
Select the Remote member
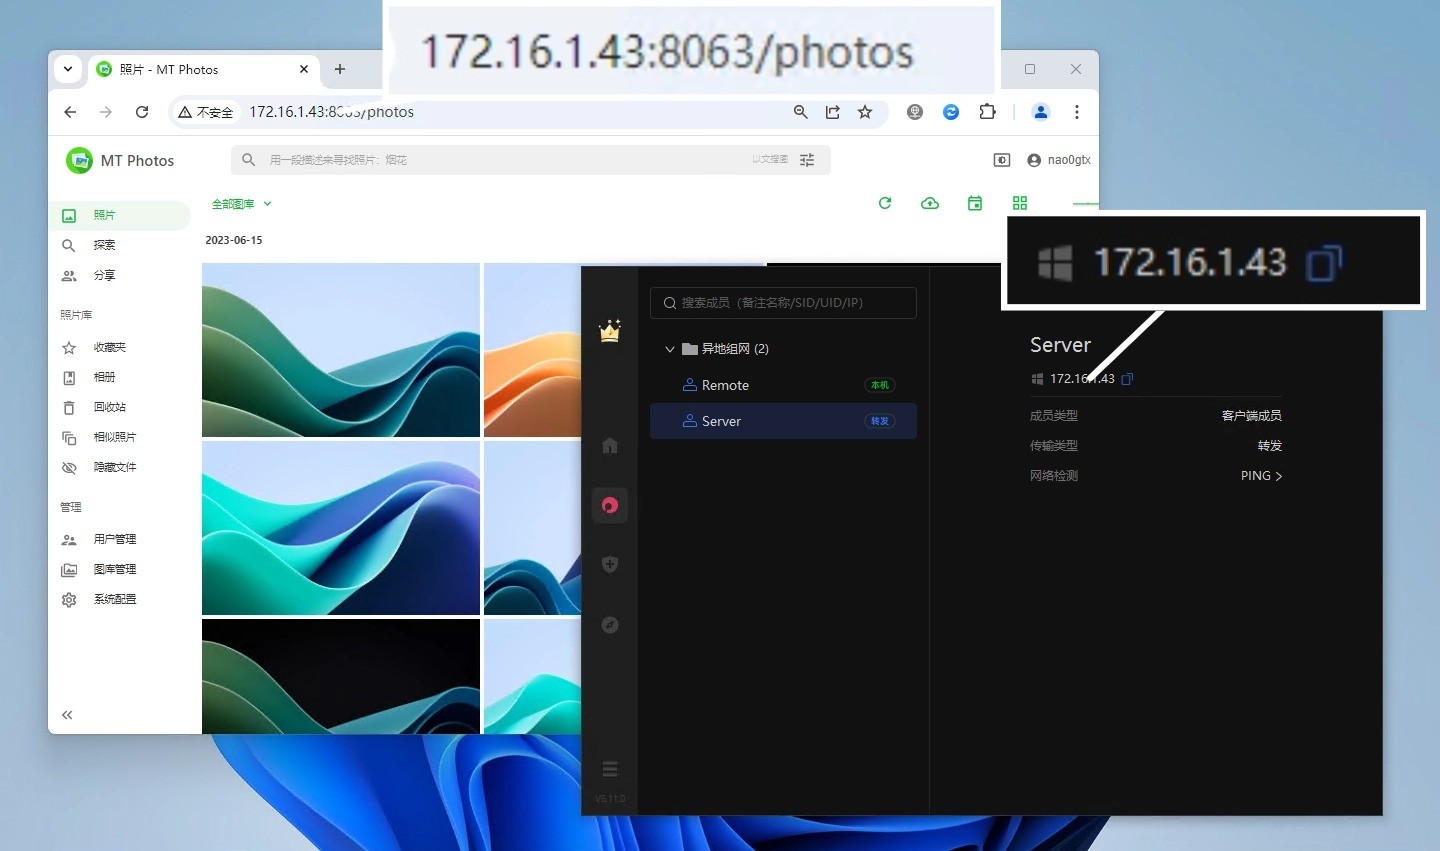pos(726,385)
